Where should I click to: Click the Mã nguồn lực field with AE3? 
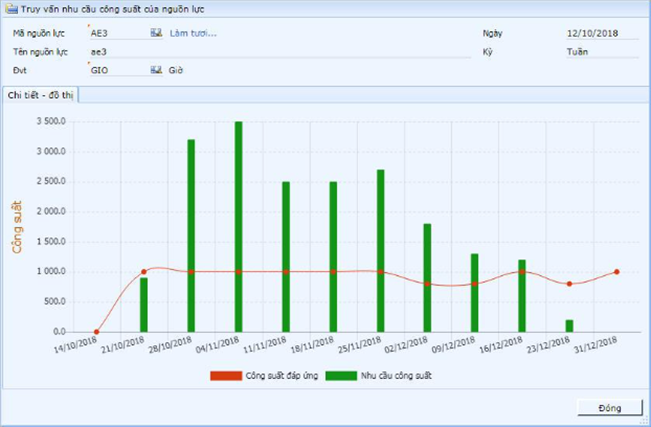point(117,33)
